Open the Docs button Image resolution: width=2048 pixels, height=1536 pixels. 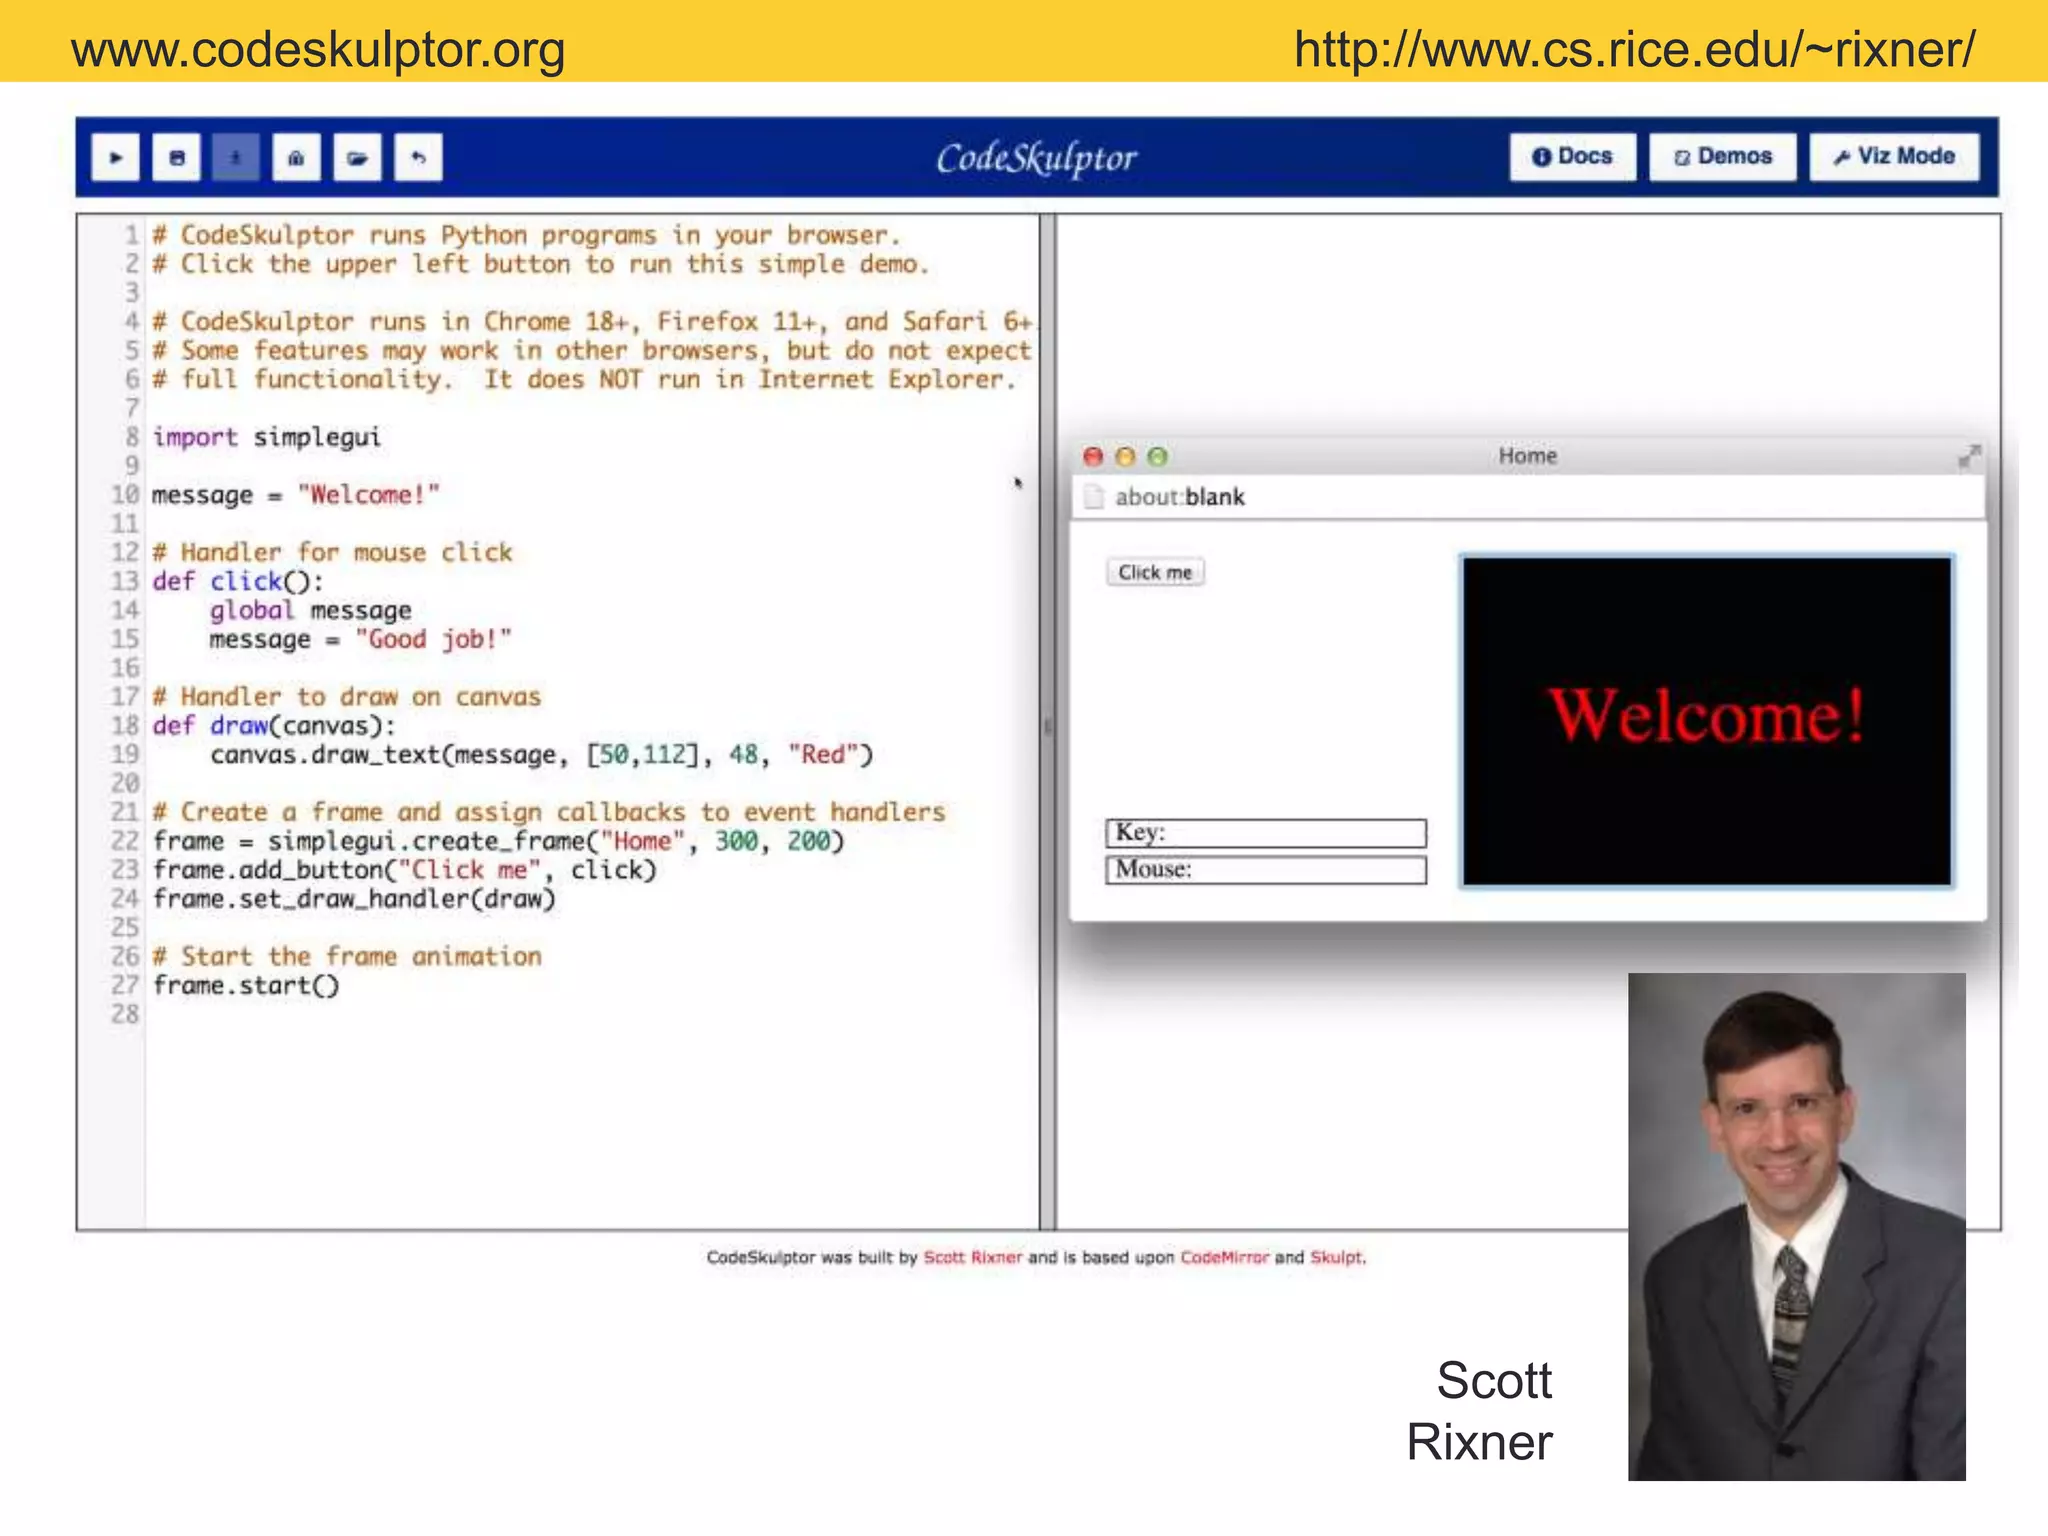pos(1572,157)
